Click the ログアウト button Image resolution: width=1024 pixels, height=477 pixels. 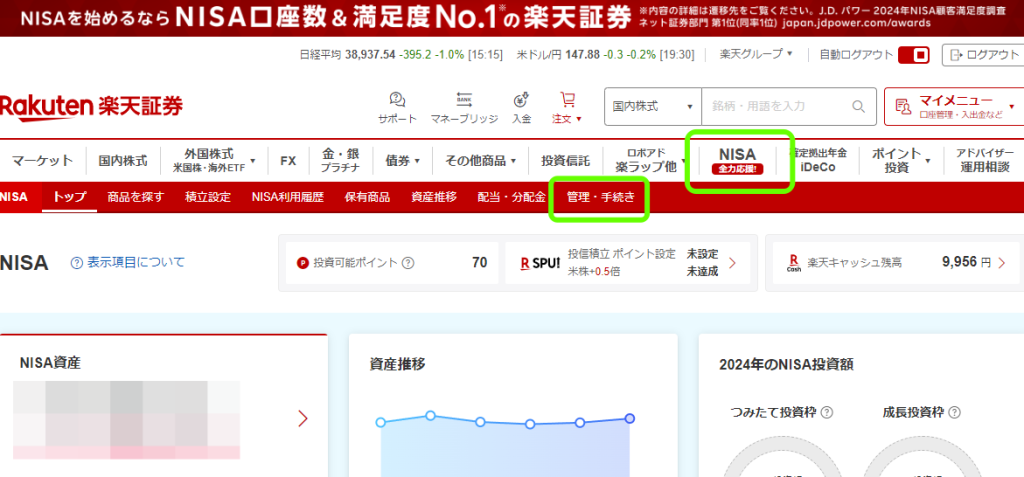point(983,55)
